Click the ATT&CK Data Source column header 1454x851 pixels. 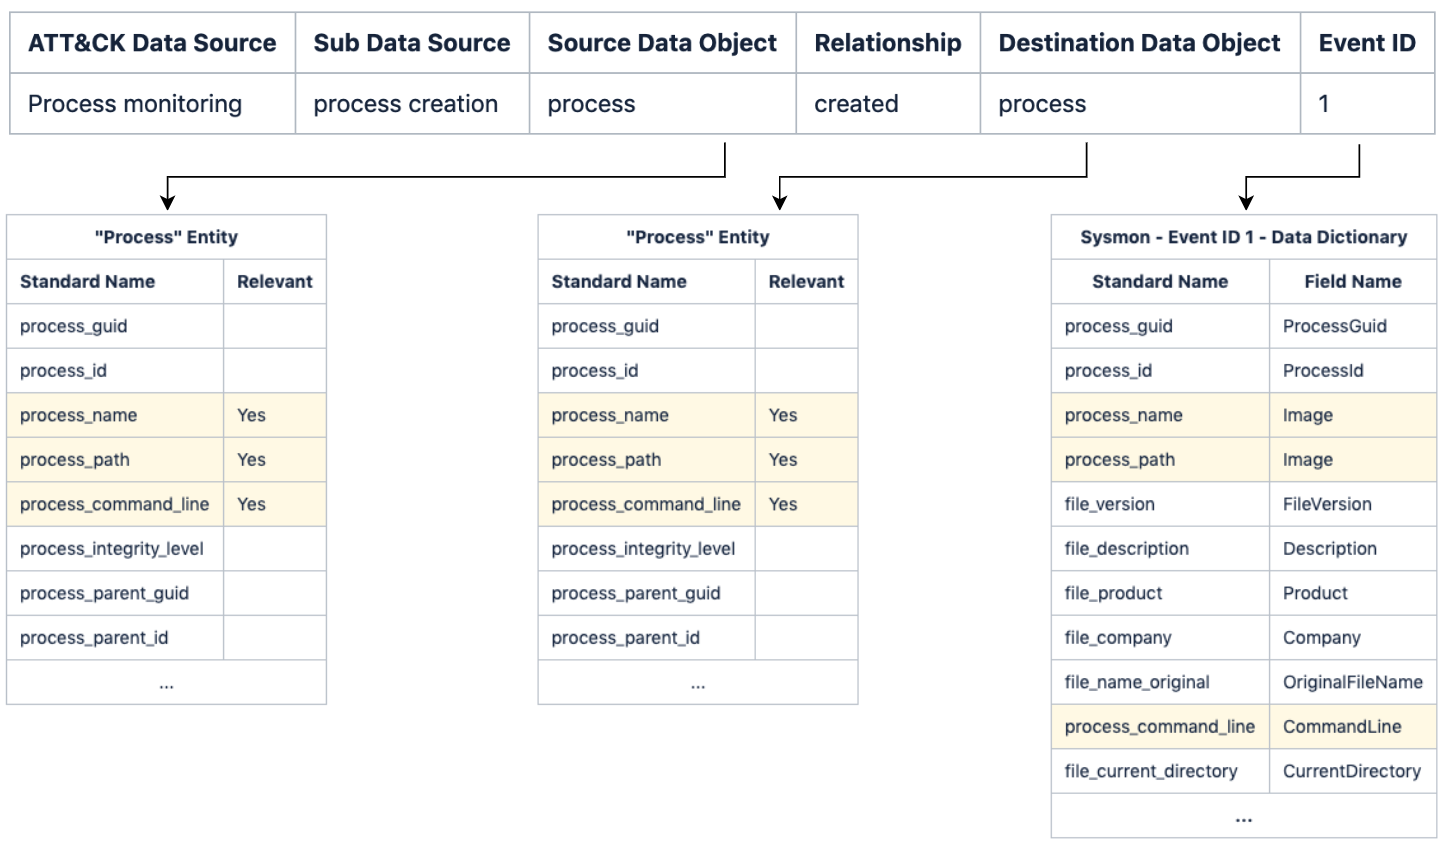point(152,43)
